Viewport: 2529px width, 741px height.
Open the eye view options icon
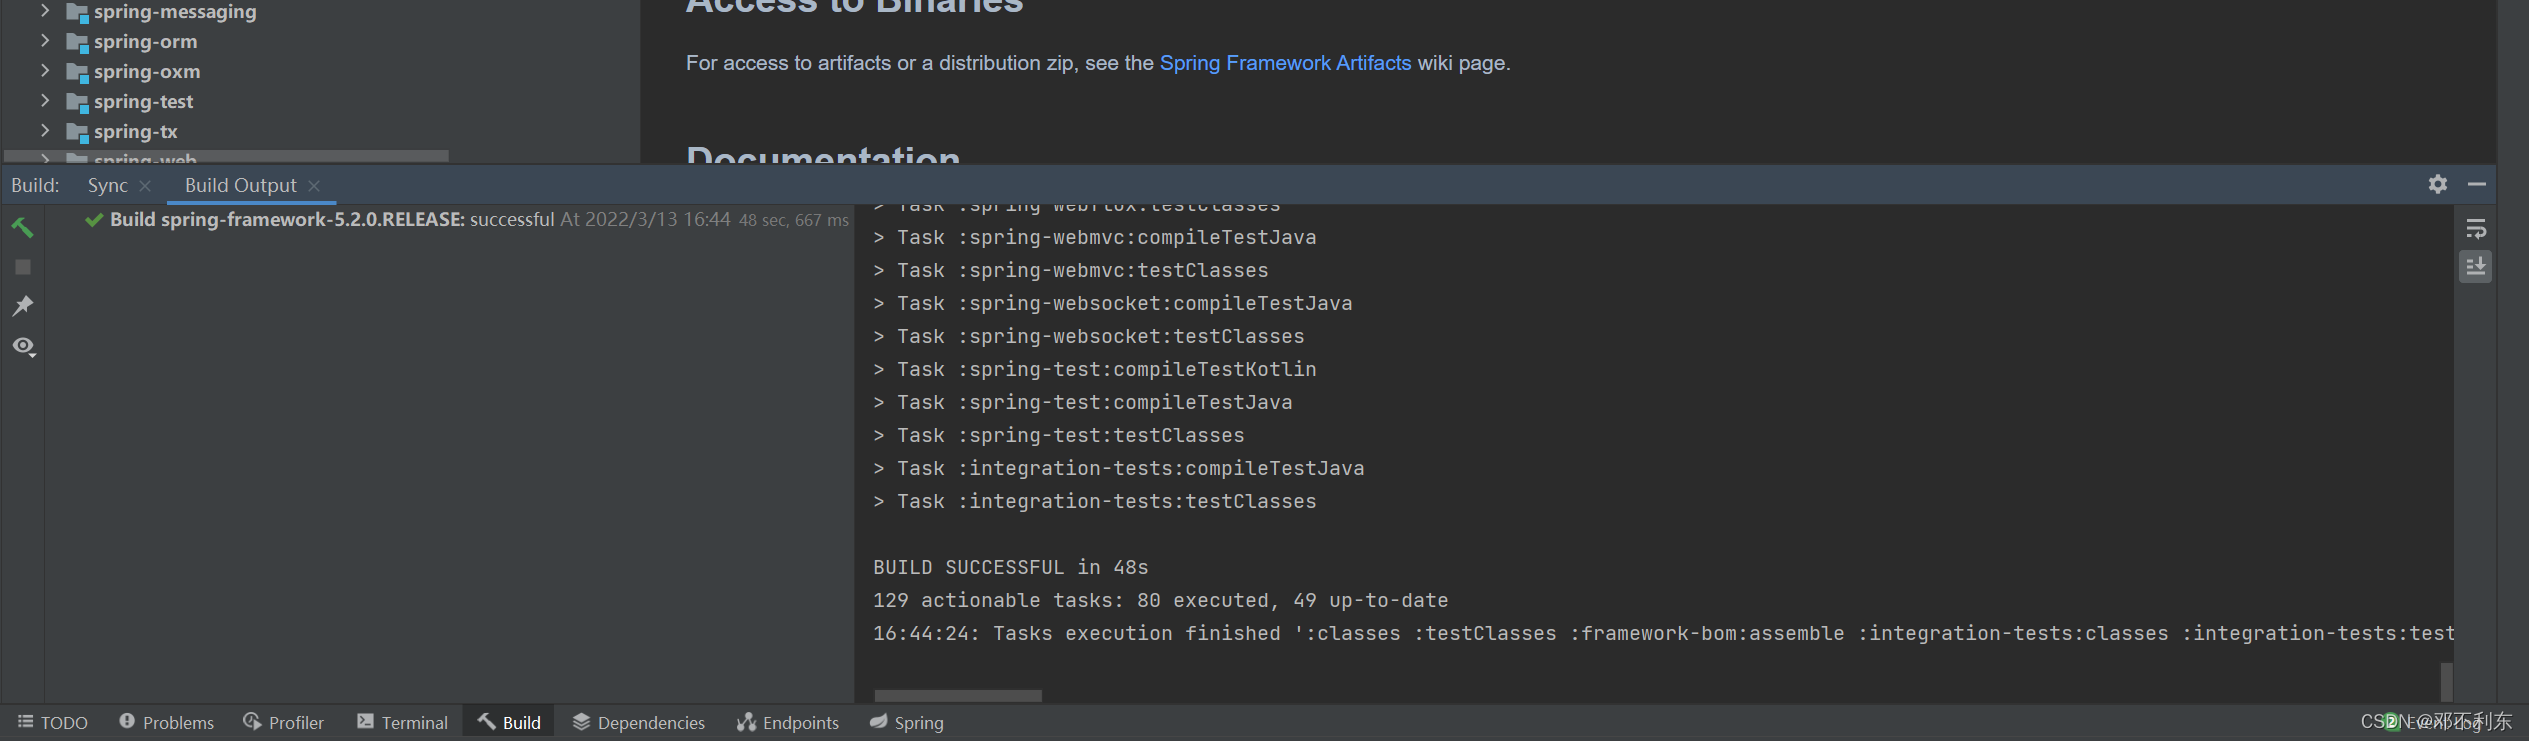click(x=24, y=346)
